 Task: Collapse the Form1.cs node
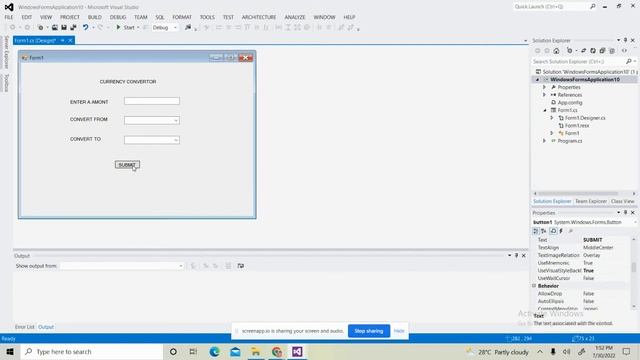(544, 110)
